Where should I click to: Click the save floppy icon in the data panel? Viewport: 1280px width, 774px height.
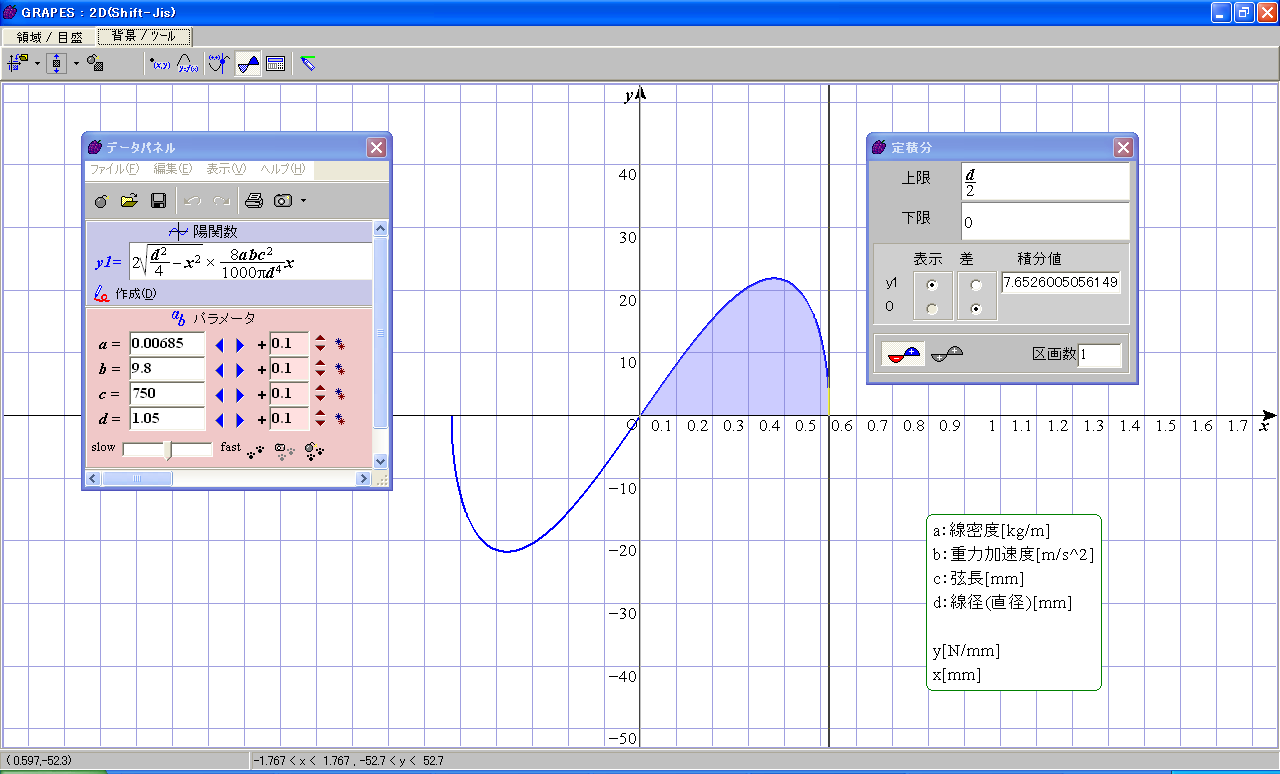coord(158,201)
